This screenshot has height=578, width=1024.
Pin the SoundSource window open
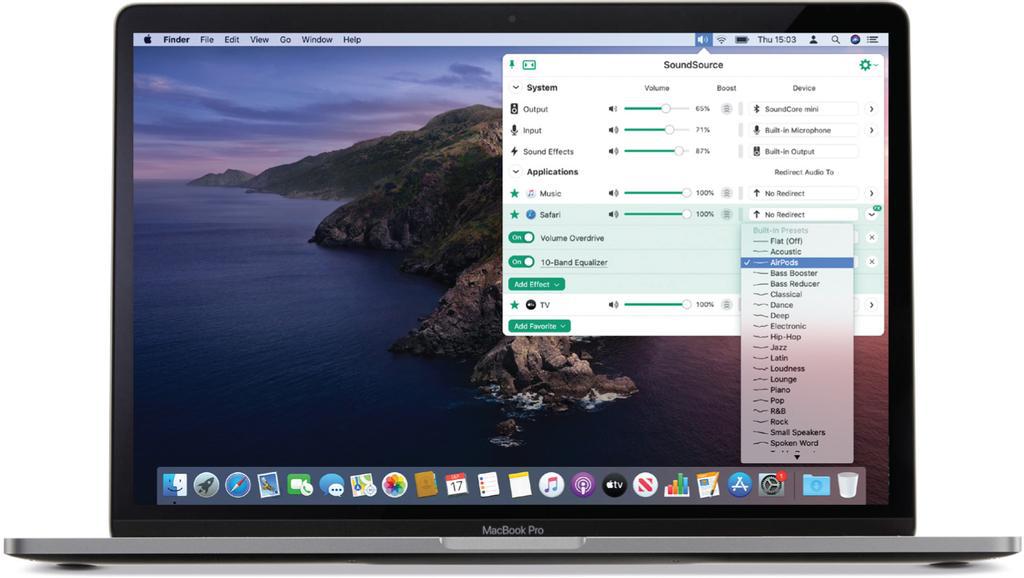click(x=512, y=64)
